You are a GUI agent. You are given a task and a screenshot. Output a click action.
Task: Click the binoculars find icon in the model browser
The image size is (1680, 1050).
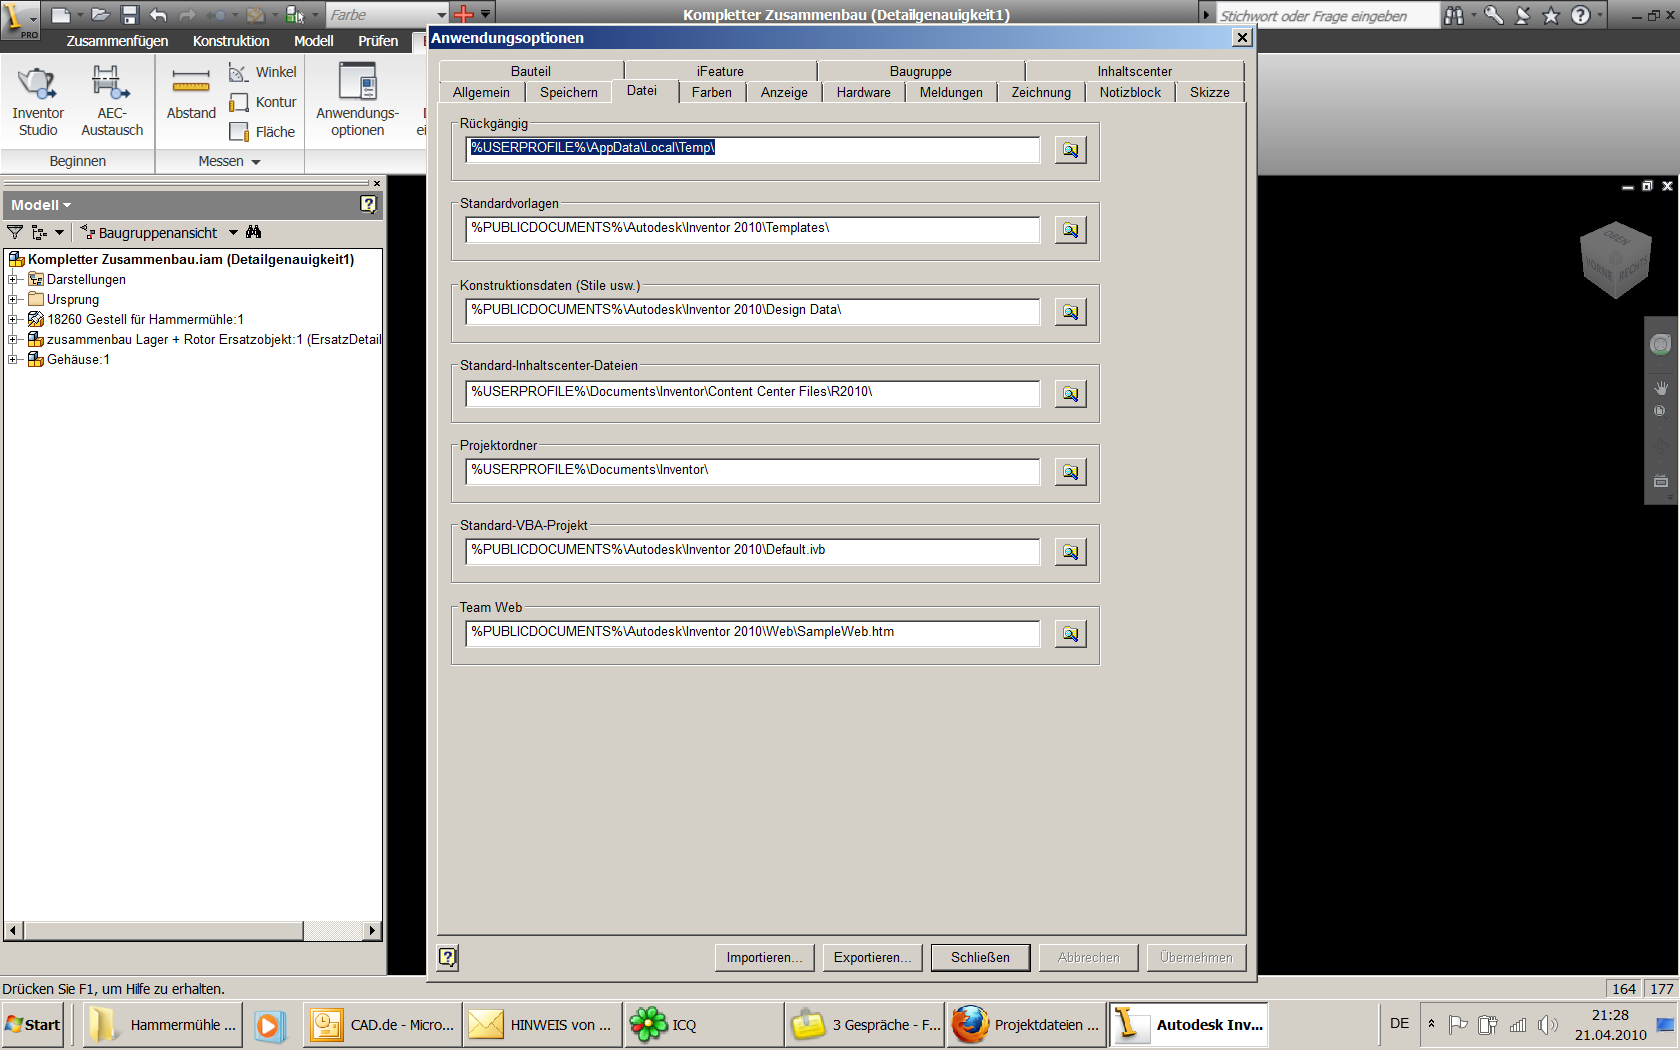(254, 232)
